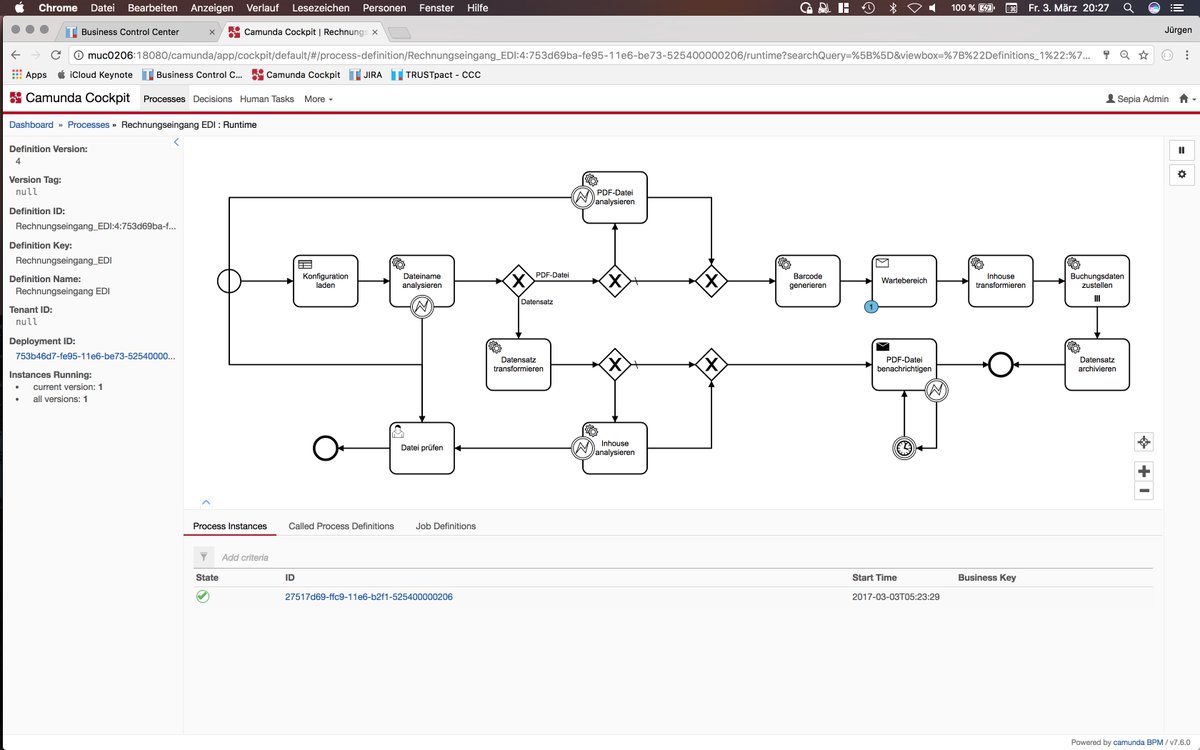Collapse the left definition info sidebar

(177, 142)
